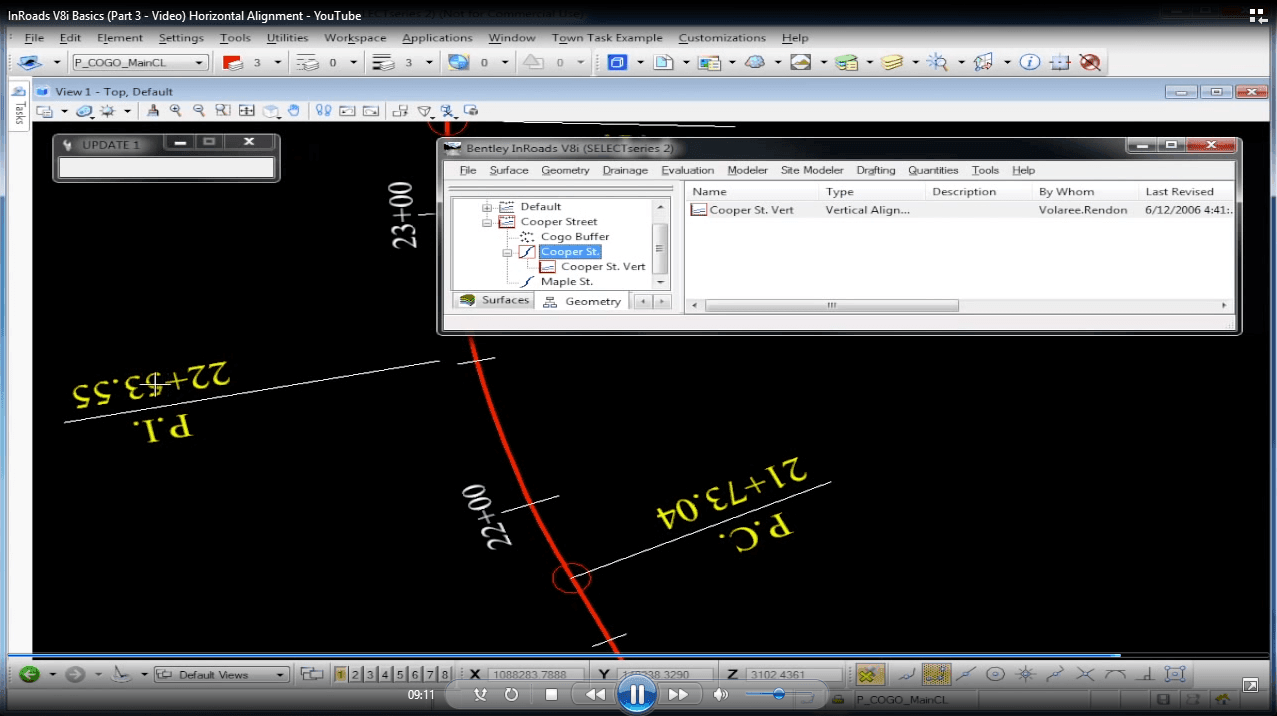Click the View Next icon
Viewport: 1277px width, 716px height.
370,111
